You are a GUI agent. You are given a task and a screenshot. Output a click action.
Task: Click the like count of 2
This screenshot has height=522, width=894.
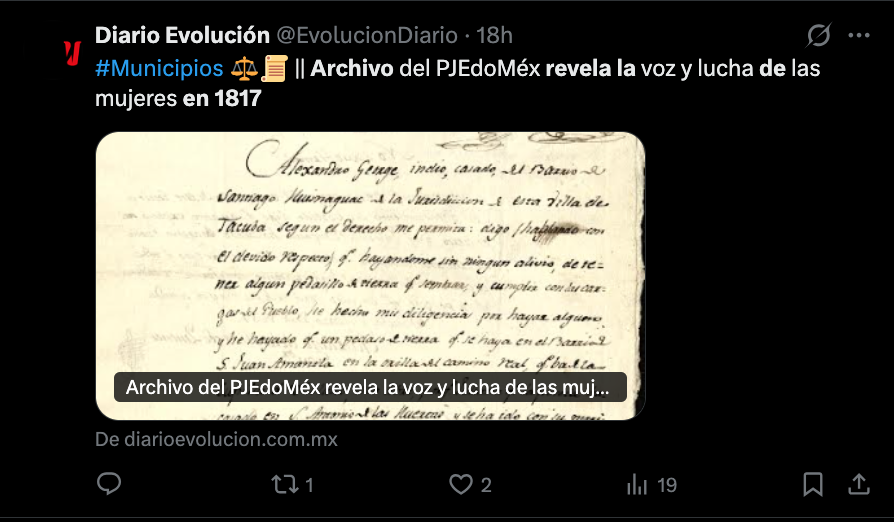pos(486,485)
